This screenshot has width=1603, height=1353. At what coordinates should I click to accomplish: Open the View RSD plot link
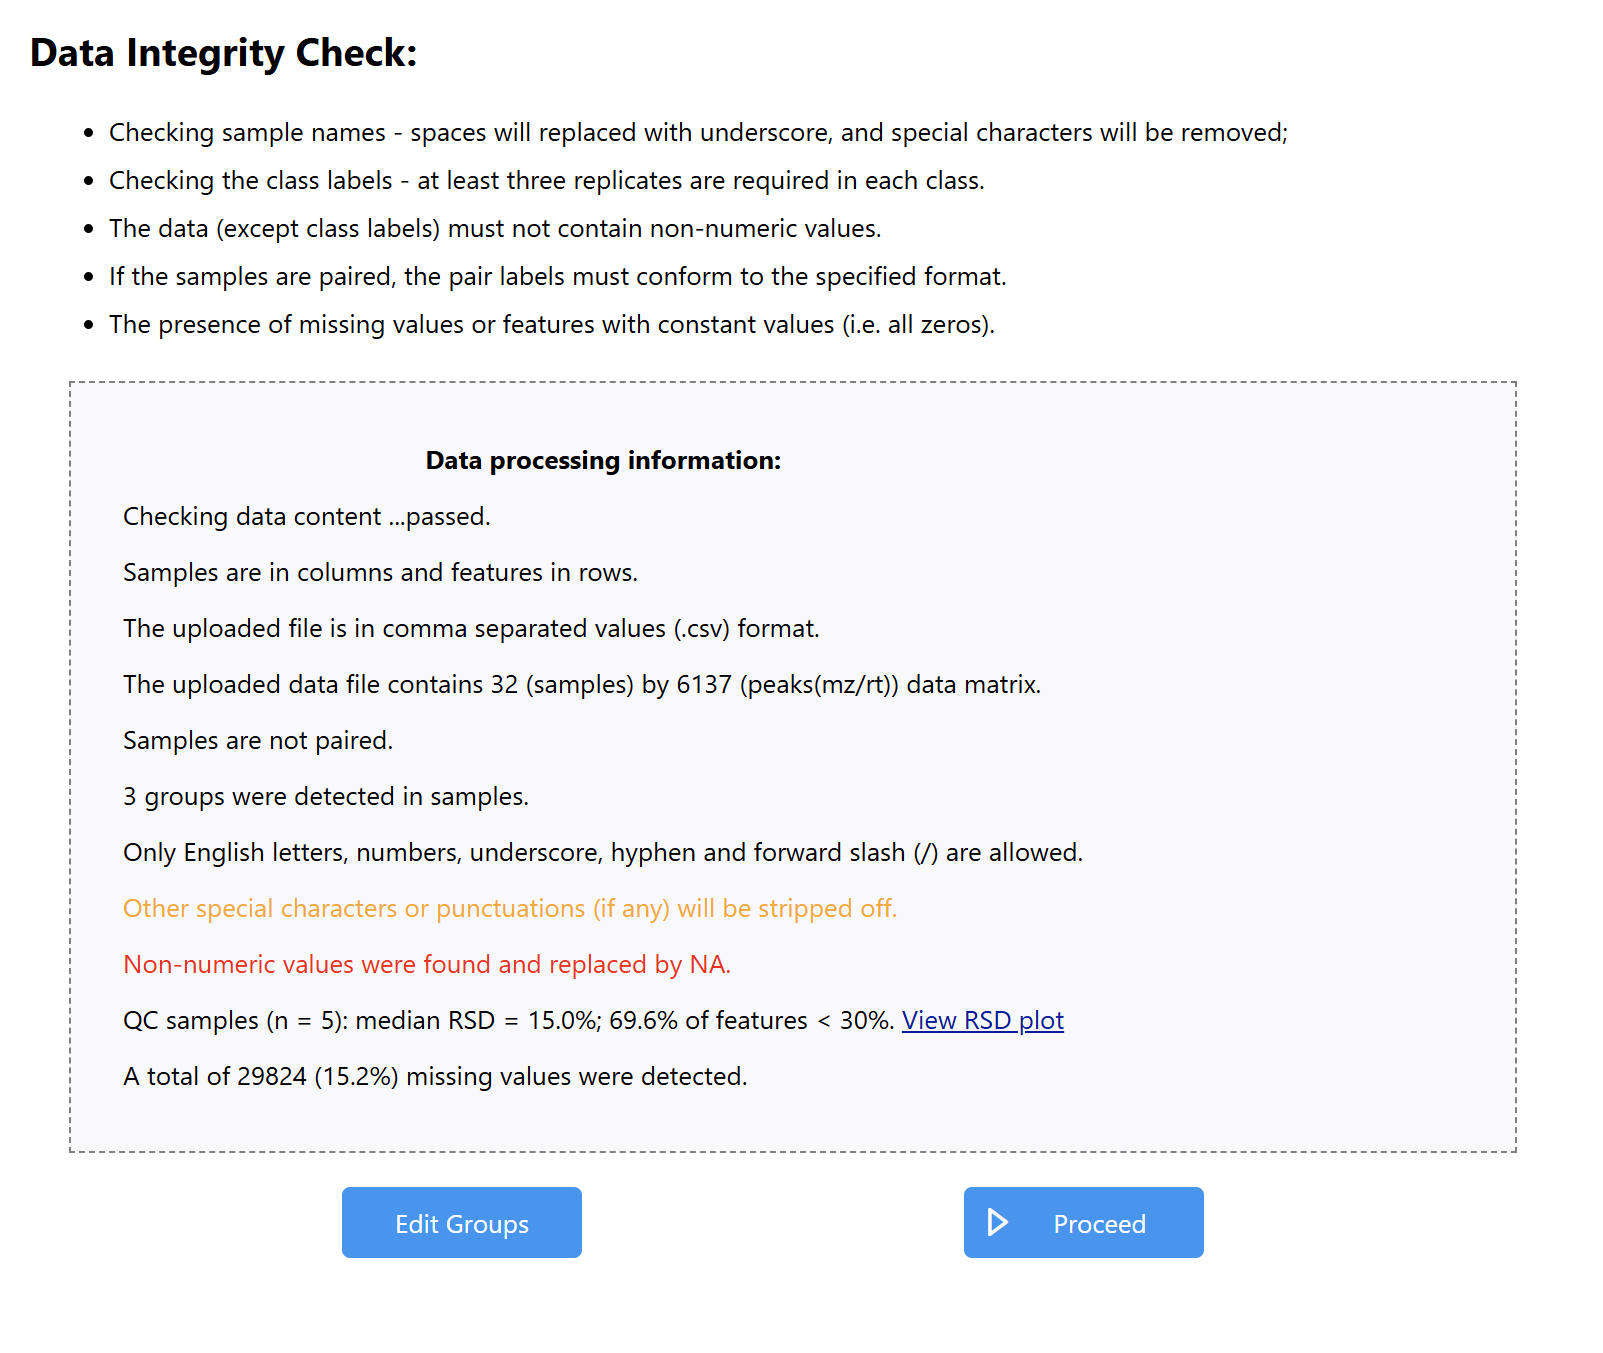tap(982, 1020)
